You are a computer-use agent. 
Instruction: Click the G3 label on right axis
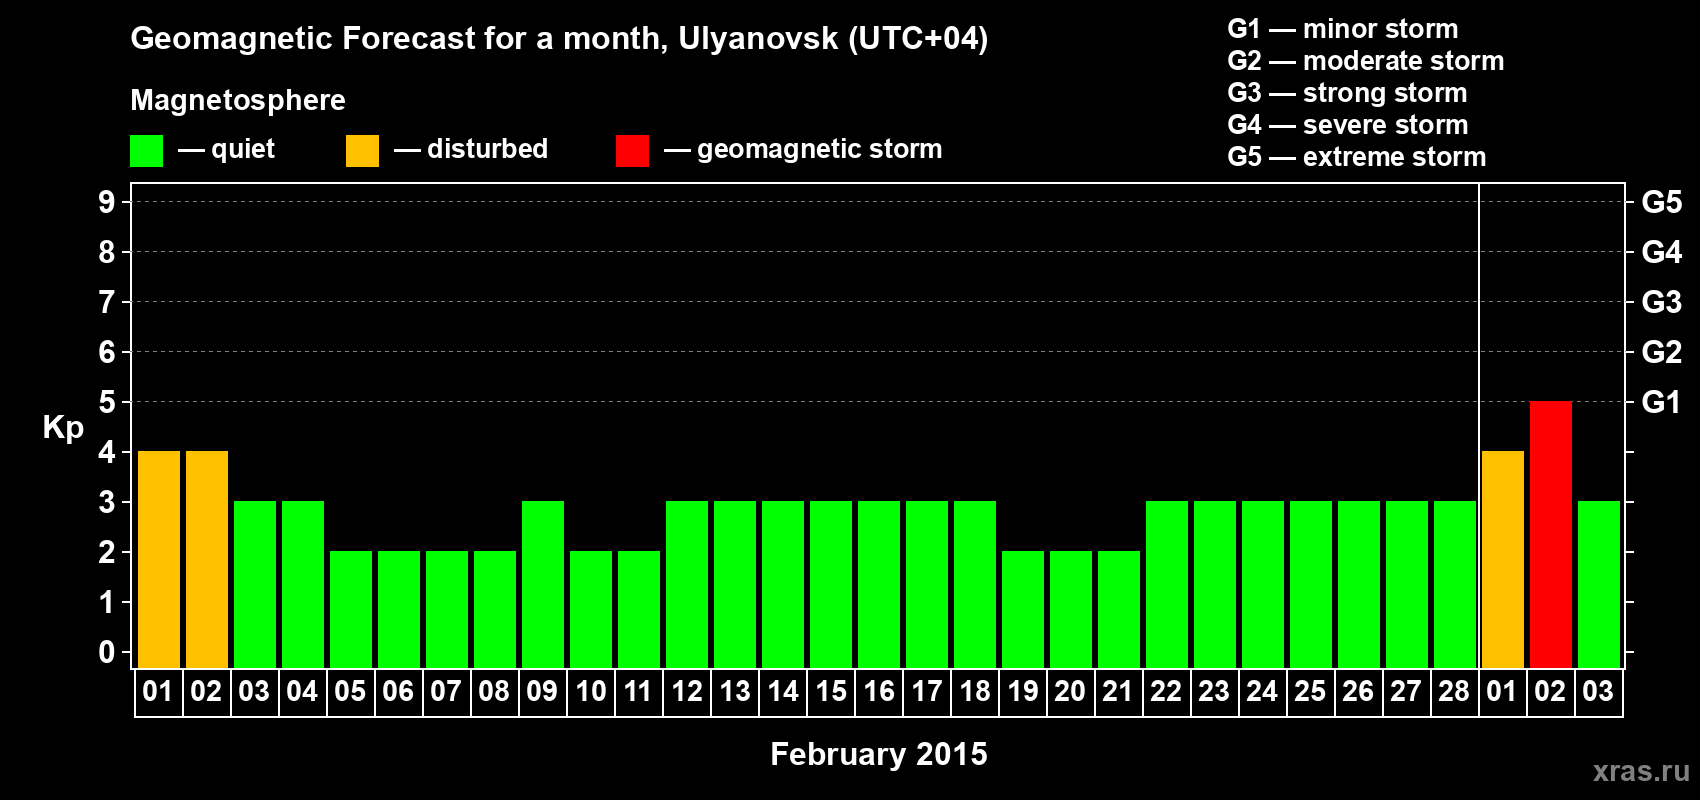(x=1661, y=302)
